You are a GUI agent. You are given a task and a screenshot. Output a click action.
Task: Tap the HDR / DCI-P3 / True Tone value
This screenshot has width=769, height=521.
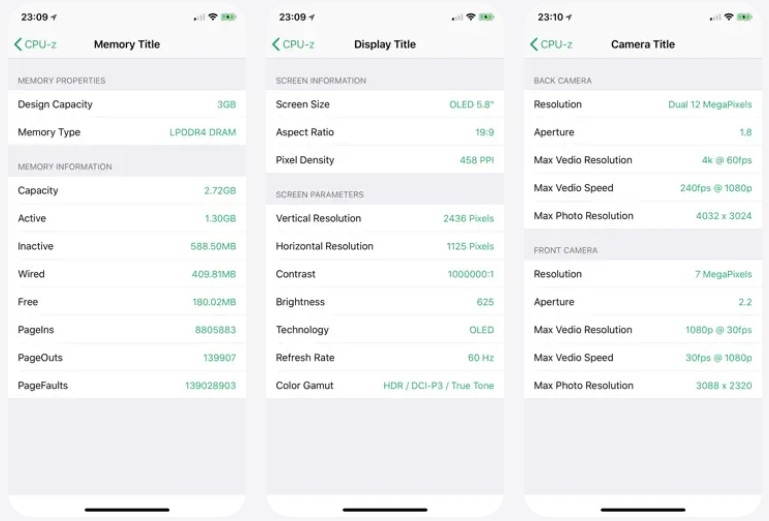[438, 386]
